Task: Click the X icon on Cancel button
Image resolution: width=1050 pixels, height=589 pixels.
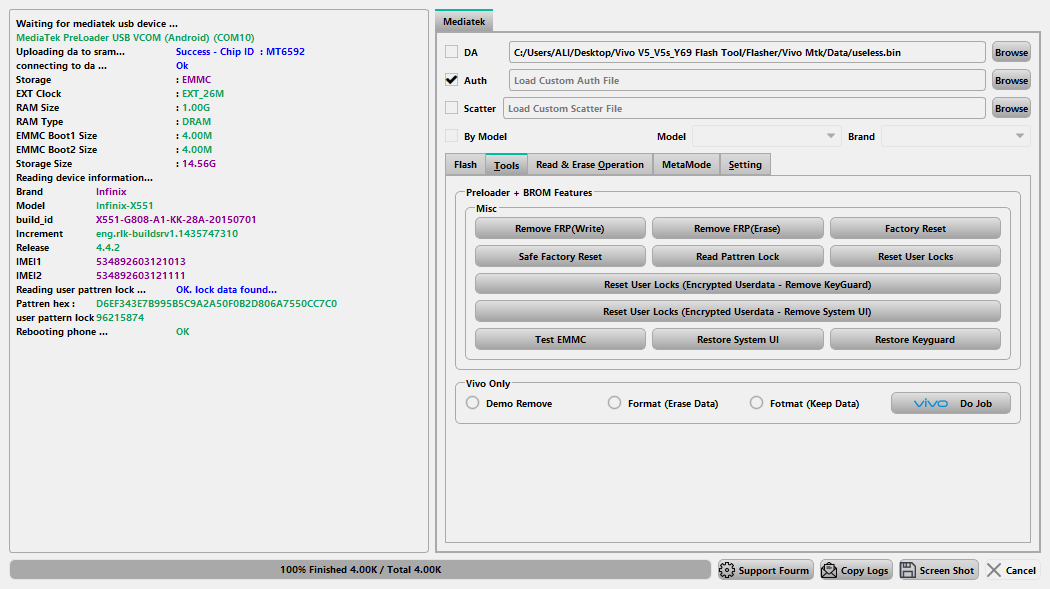Action: tap(994, 570)
